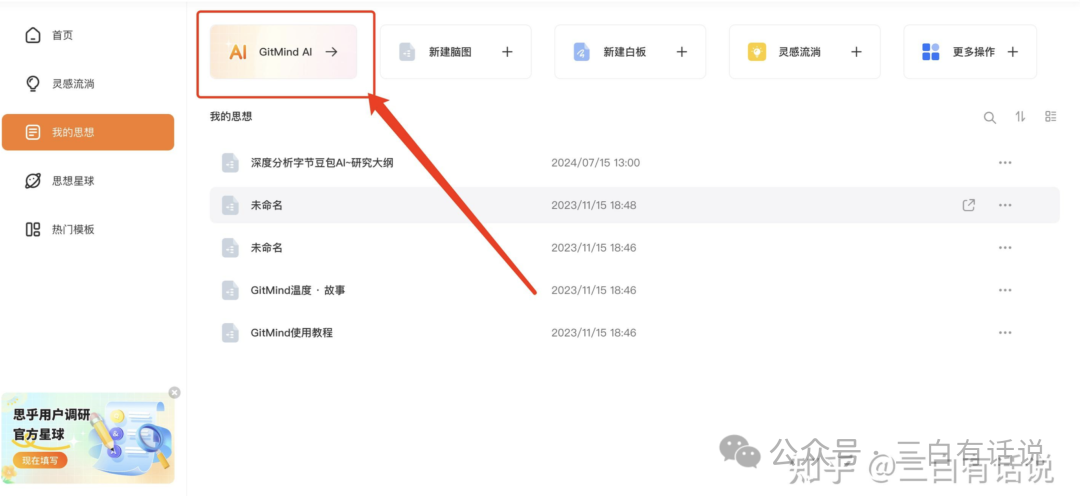
Task: Click 现在填写 on survey banner
Action: tap(40, 460)
